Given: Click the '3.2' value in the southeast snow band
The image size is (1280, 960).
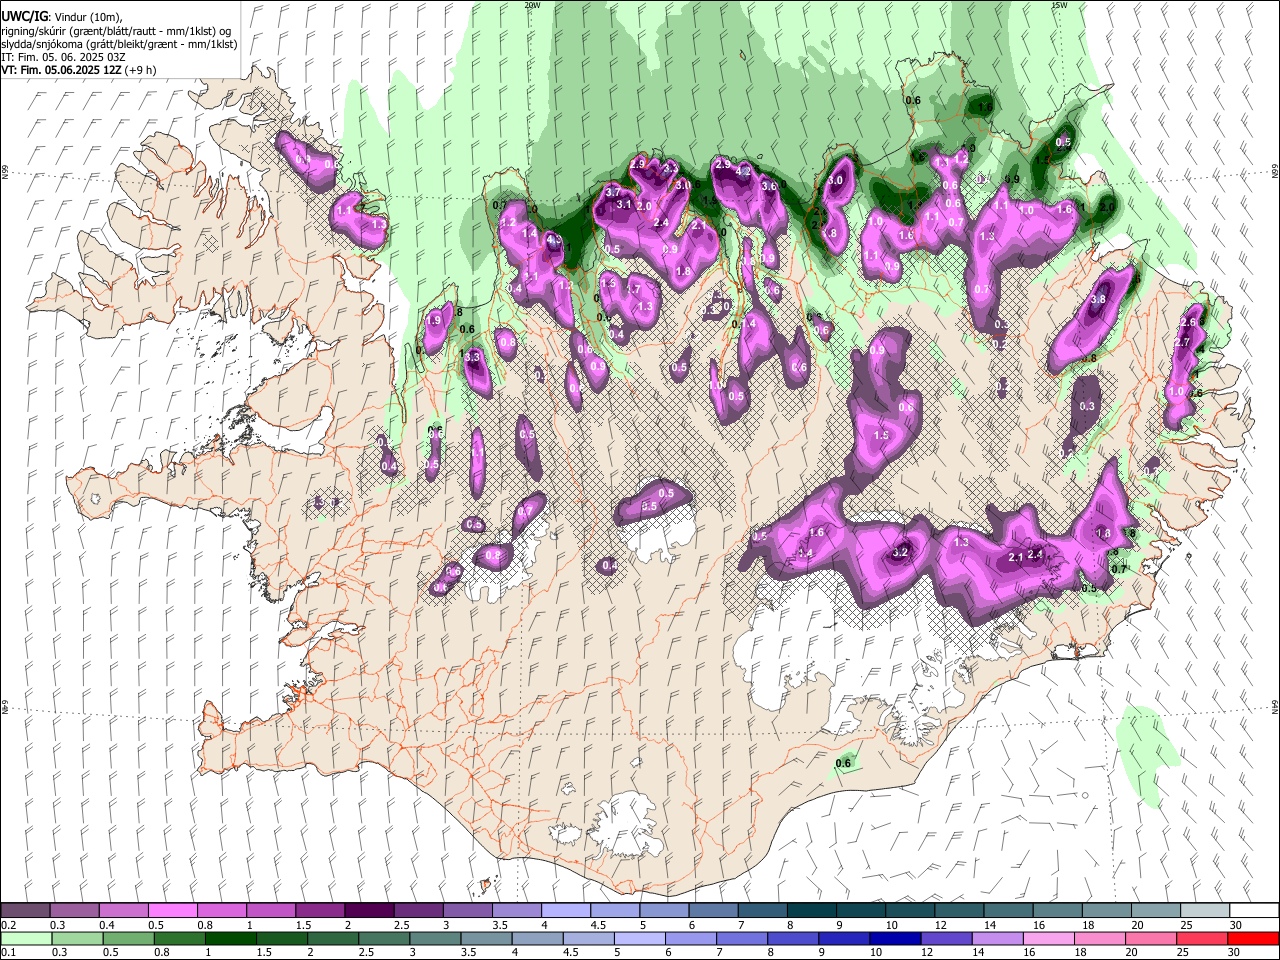Looking at the screenshot, I should pos(900,552).
